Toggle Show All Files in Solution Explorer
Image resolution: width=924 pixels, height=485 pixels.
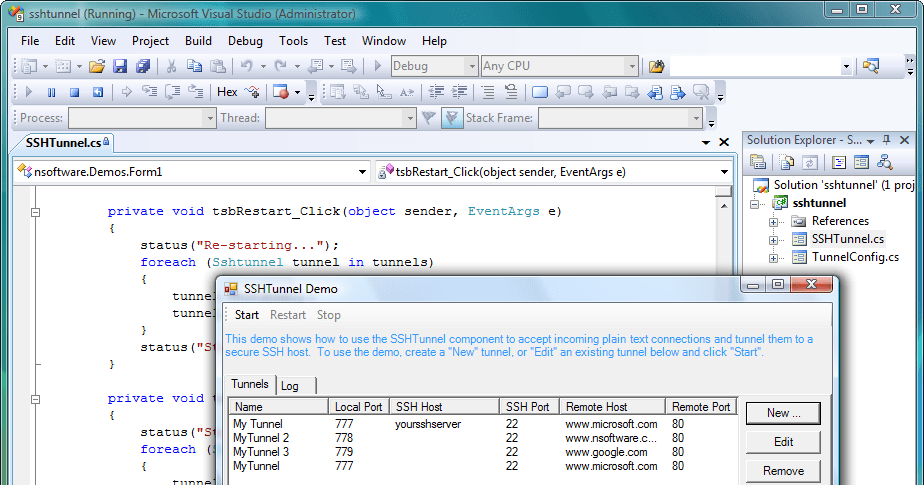click(x=787, y=162)
